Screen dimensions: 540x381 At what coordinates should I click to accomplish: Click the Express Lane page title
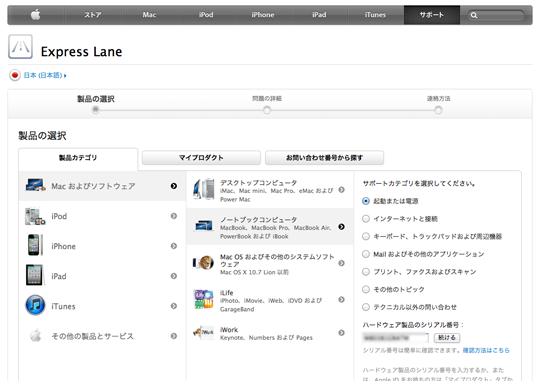point(82,52)
